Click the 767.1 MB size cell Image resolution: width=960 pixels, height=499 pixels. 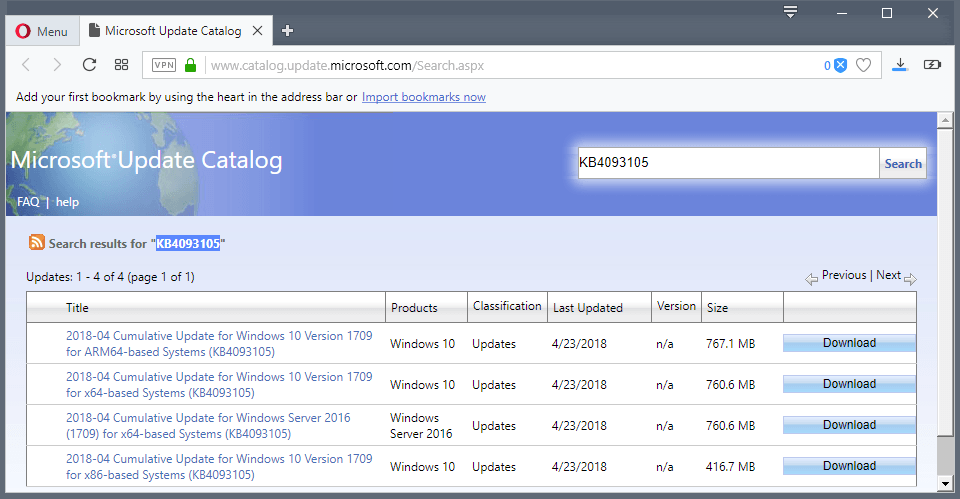click(x=730, y=343)
